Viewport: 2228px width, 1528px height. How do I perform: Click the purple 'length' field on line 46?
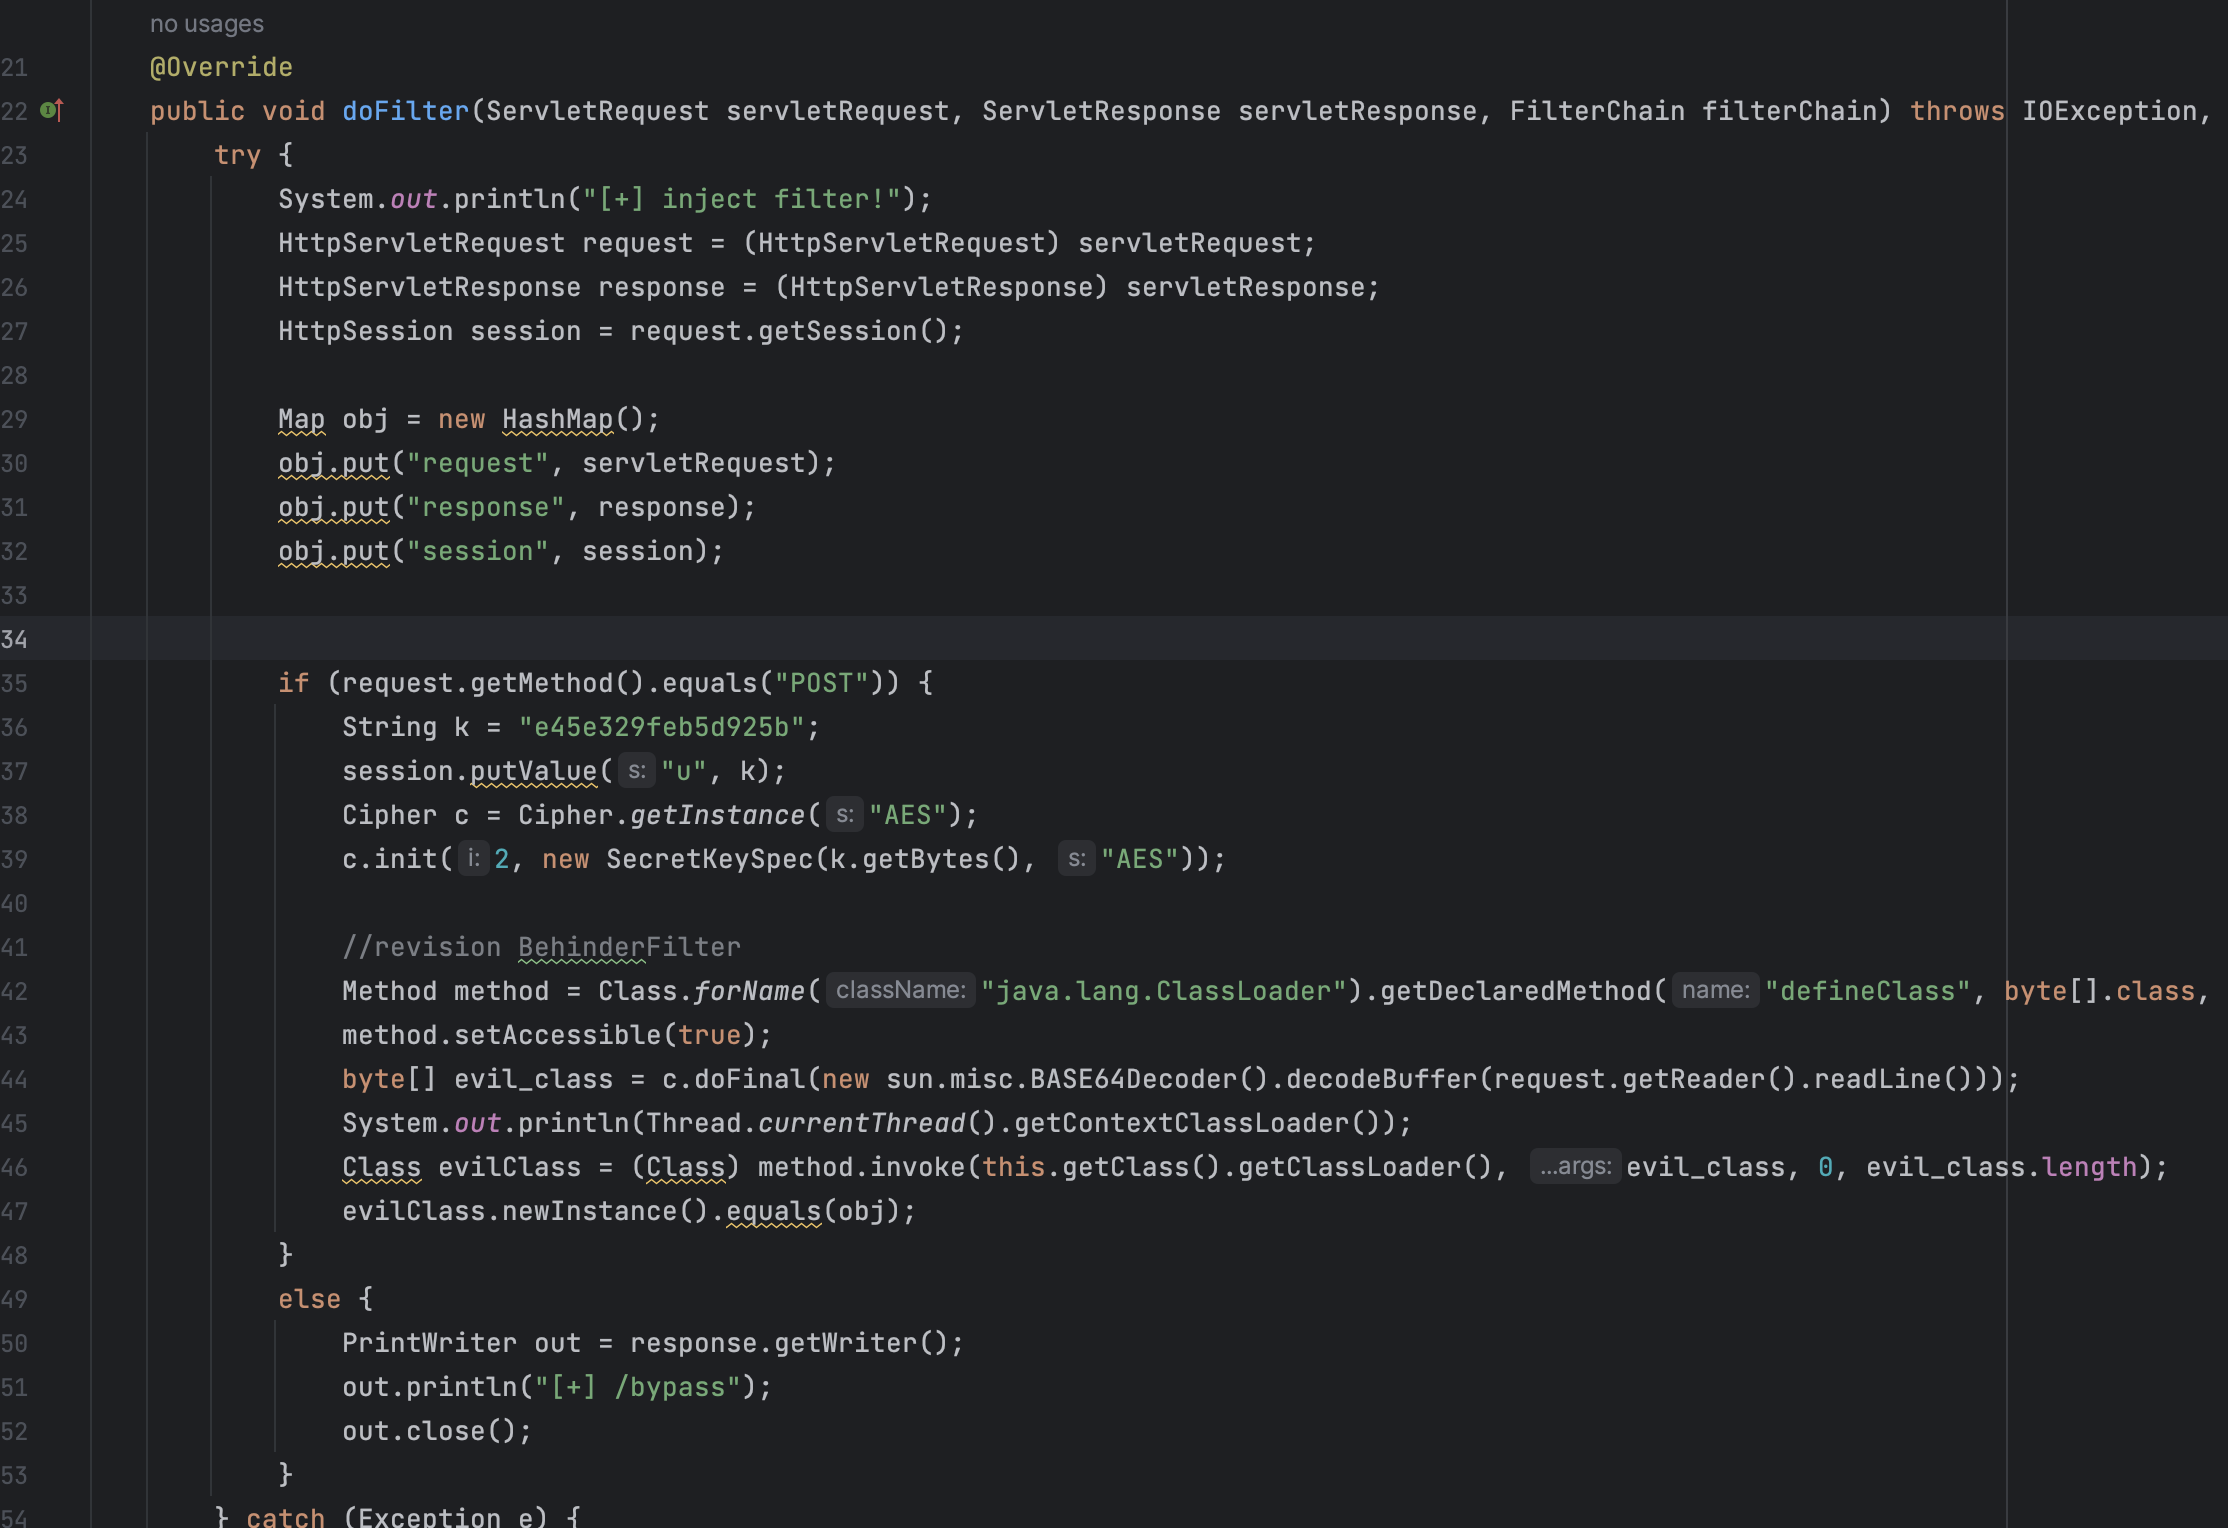pos(2089,1167)
